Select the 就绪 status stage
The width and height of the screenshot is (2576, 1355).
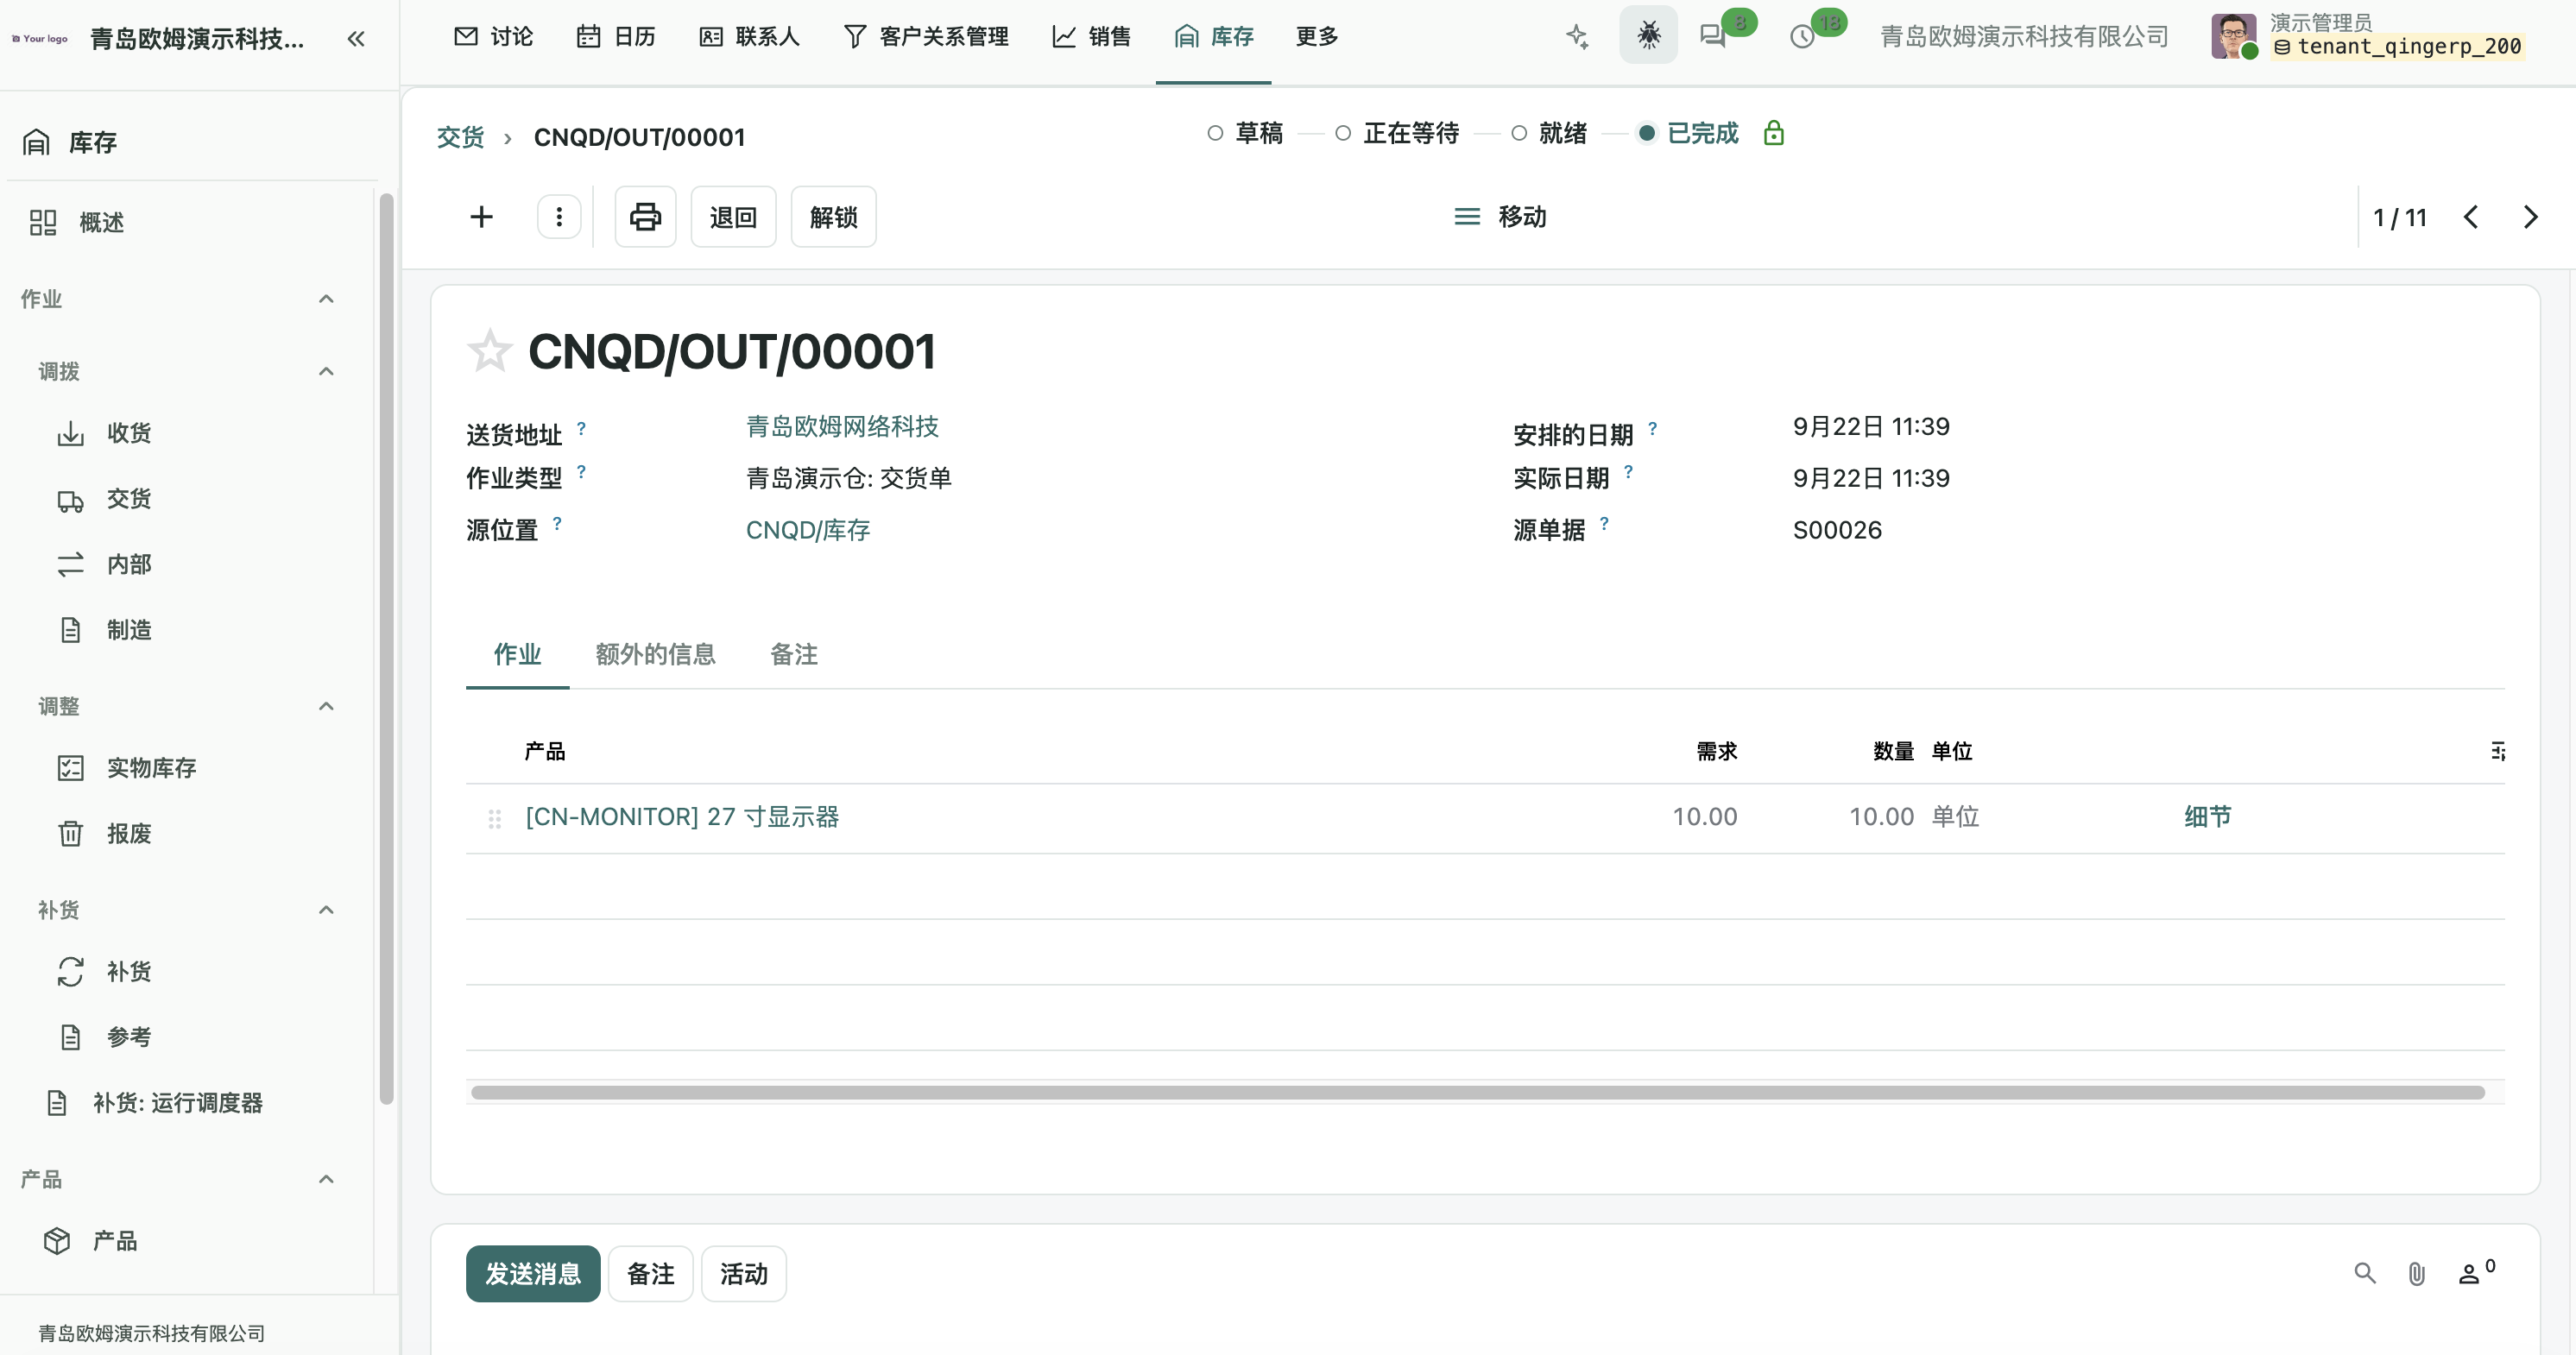1549,133
